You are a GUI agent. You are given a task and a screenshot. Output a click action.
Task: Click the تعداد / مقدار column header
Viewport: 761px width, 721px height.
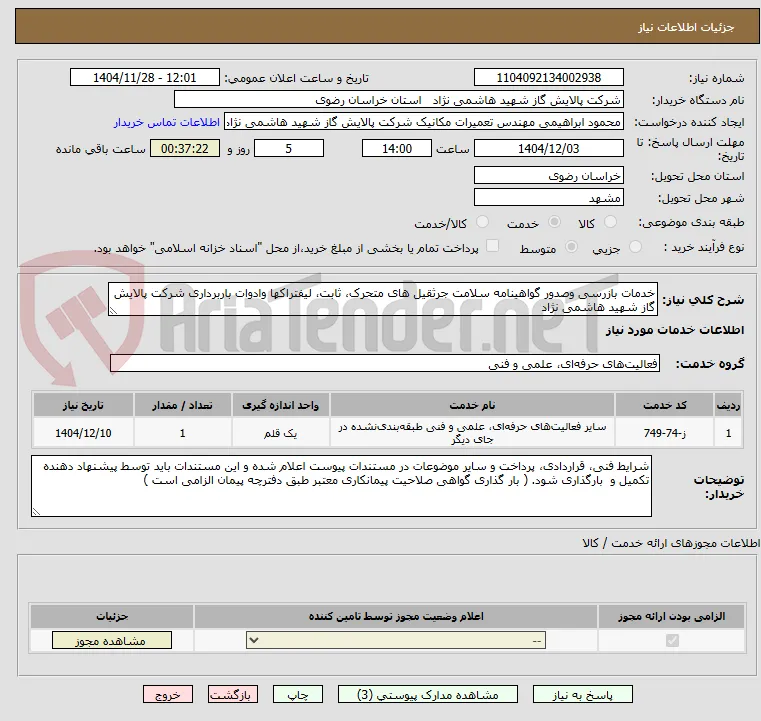click(182, 405)
